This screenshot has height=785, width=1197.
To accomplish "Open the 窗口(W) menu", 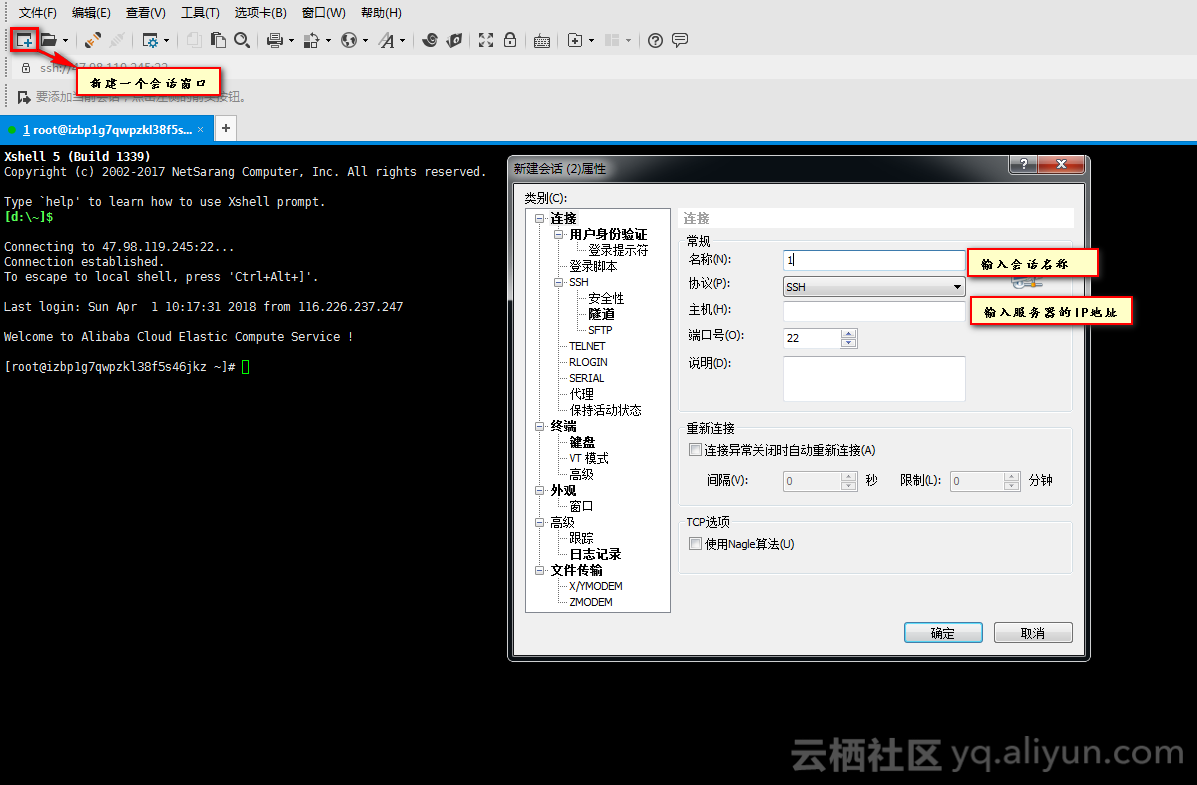I will point(324,13).
